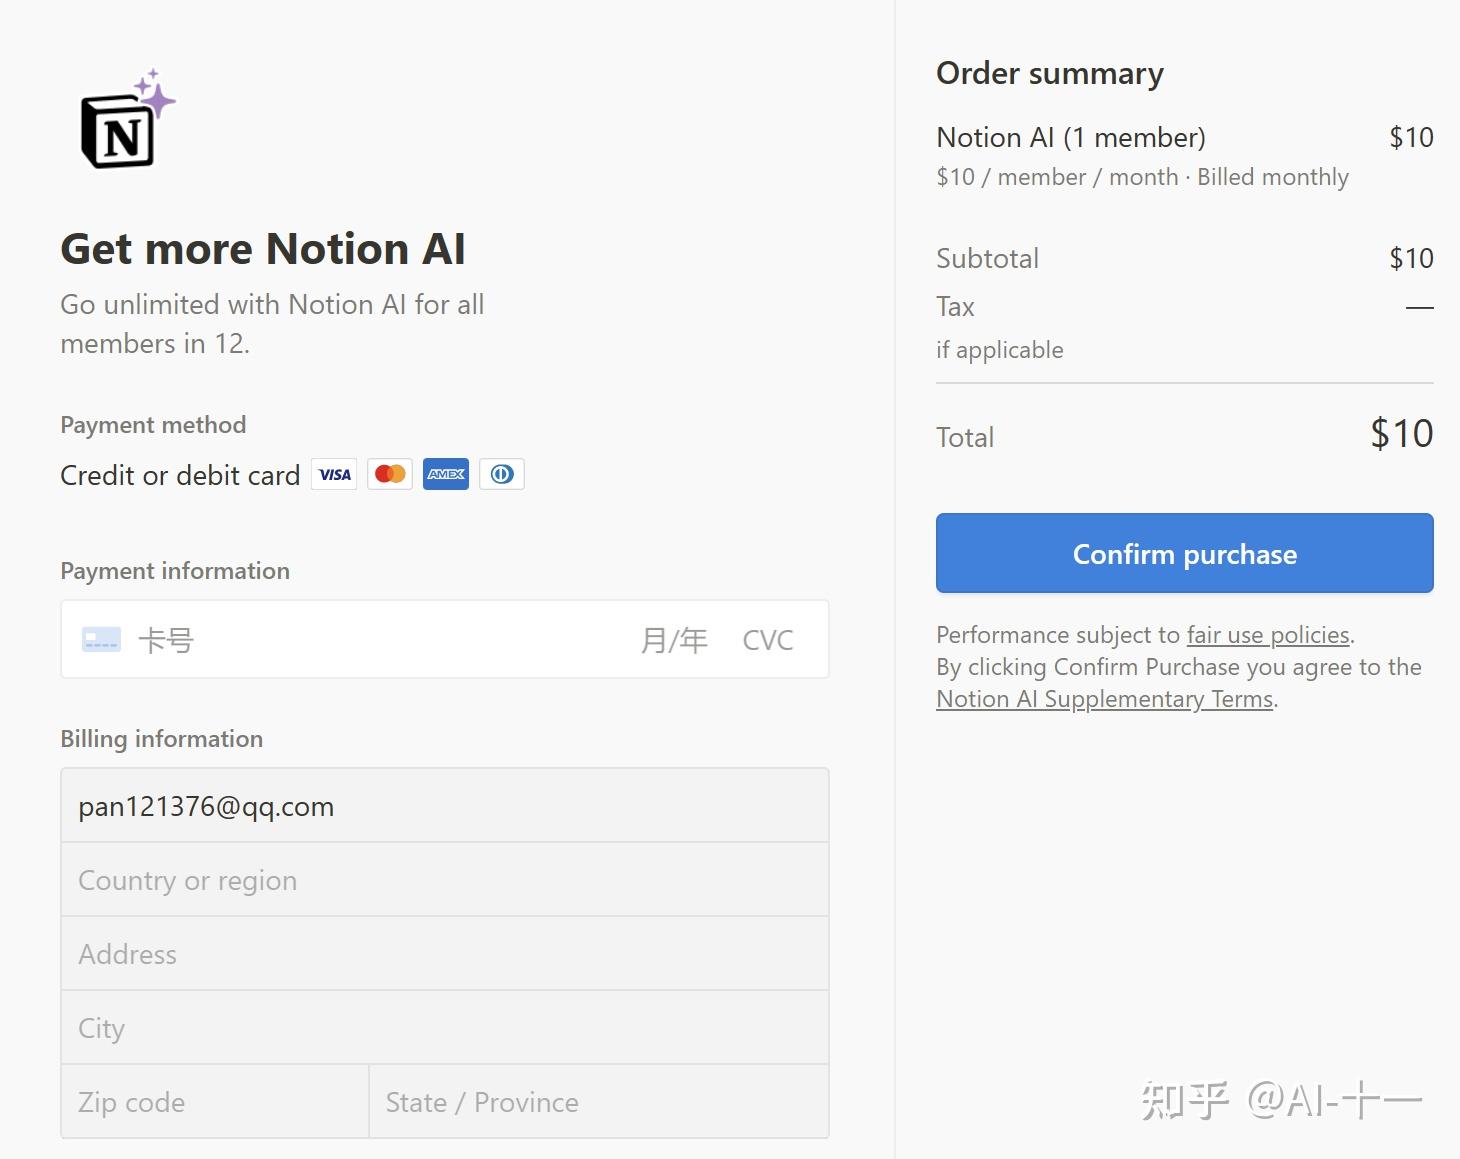Click the CVC input field
Viewport: 1460px width, 1159px height.
pos(768,640)
